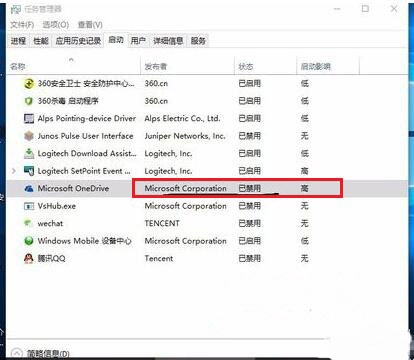Click the Microsoft OneDrive cloud icon

(29, 189)
